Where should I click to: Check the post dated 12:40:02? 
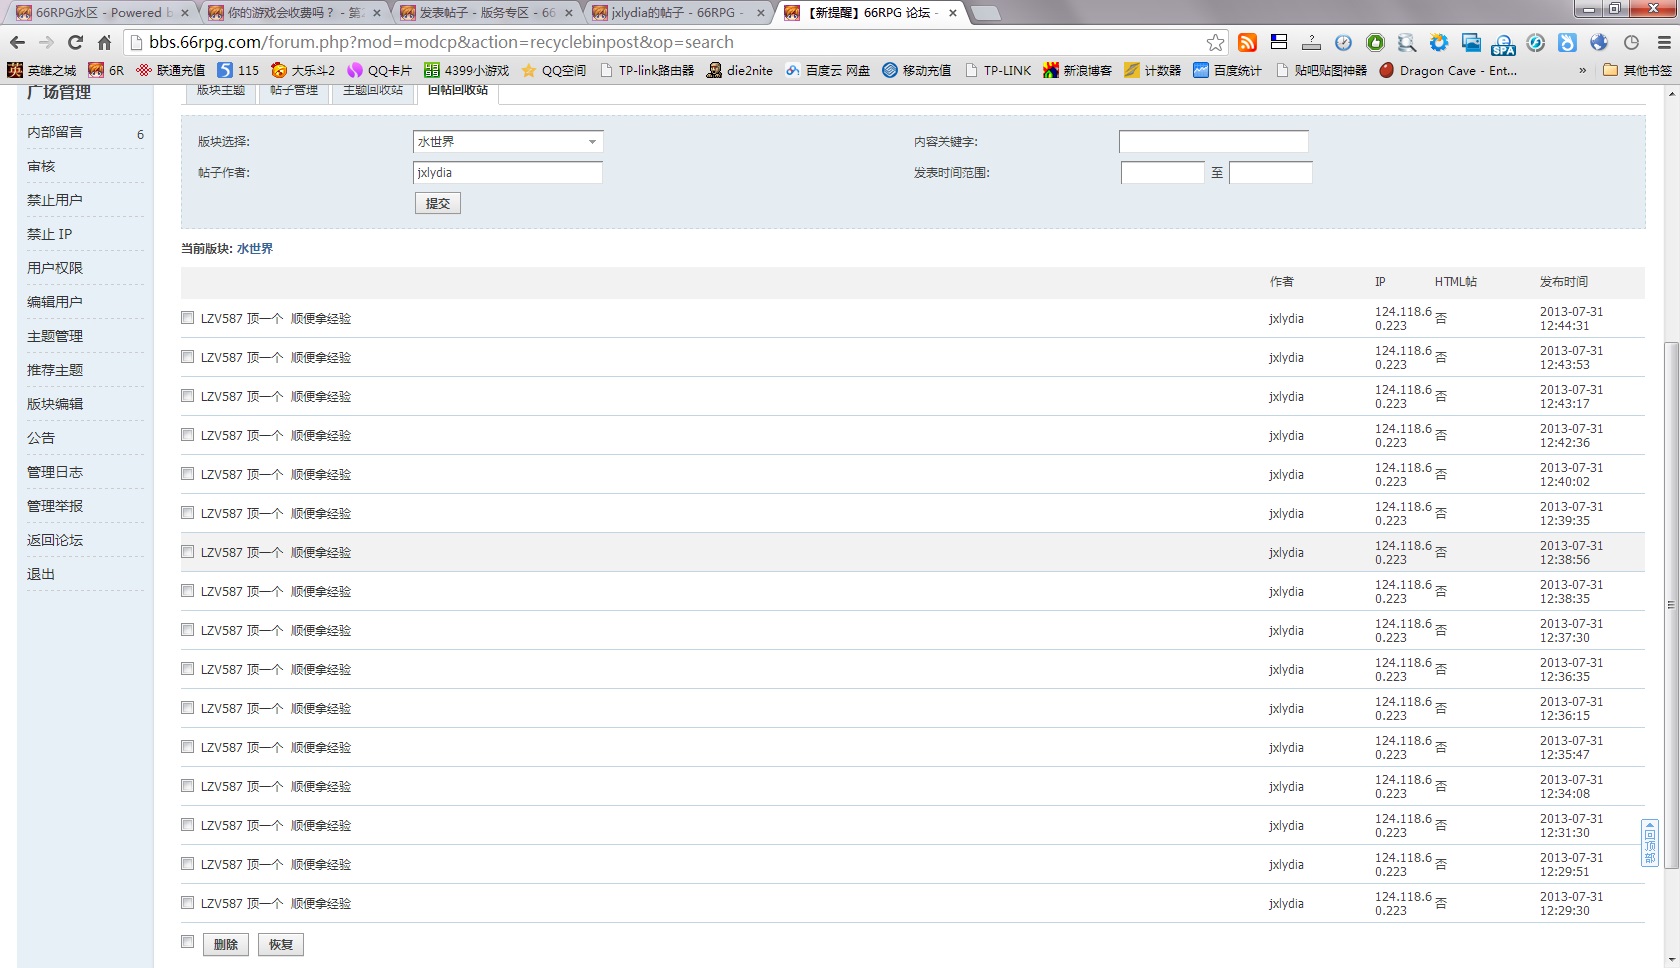pyautogui.click(x=187, y=473)
